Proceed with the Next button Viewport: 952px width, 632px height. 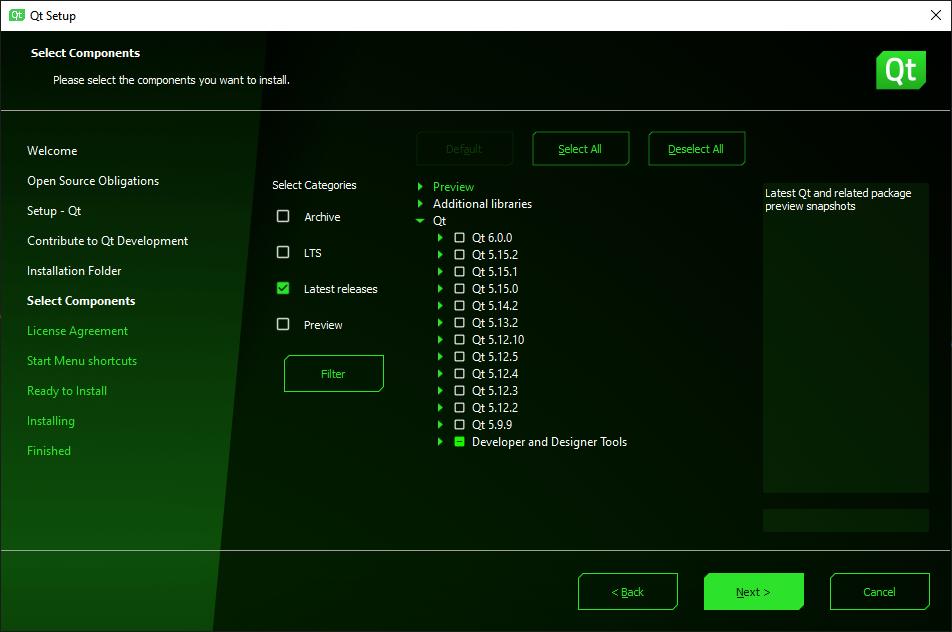click(x=753, y=591)
